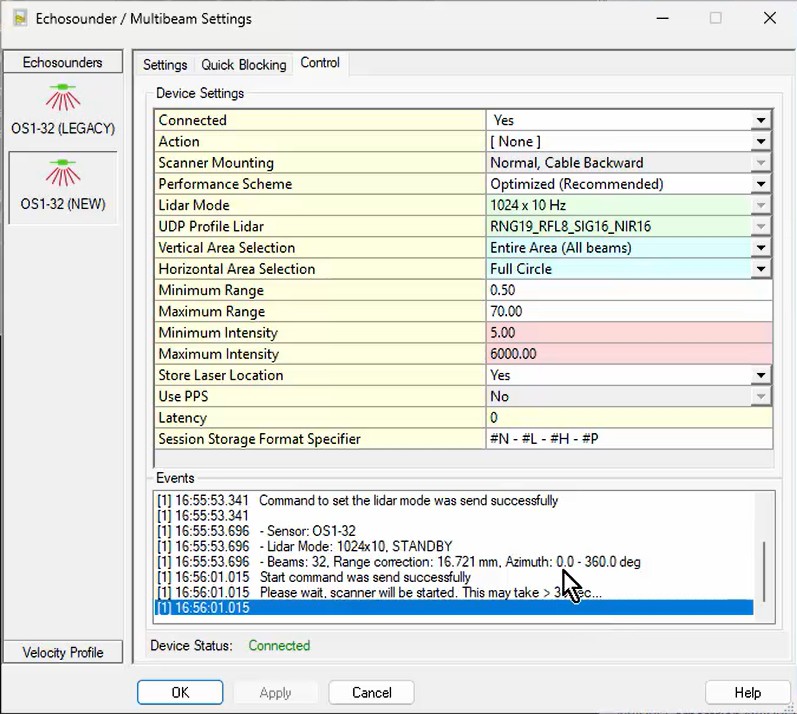797x714 pixels.
Task: Click the 'Performance Scheme' setting label
Action: click(x=225, y=184)
